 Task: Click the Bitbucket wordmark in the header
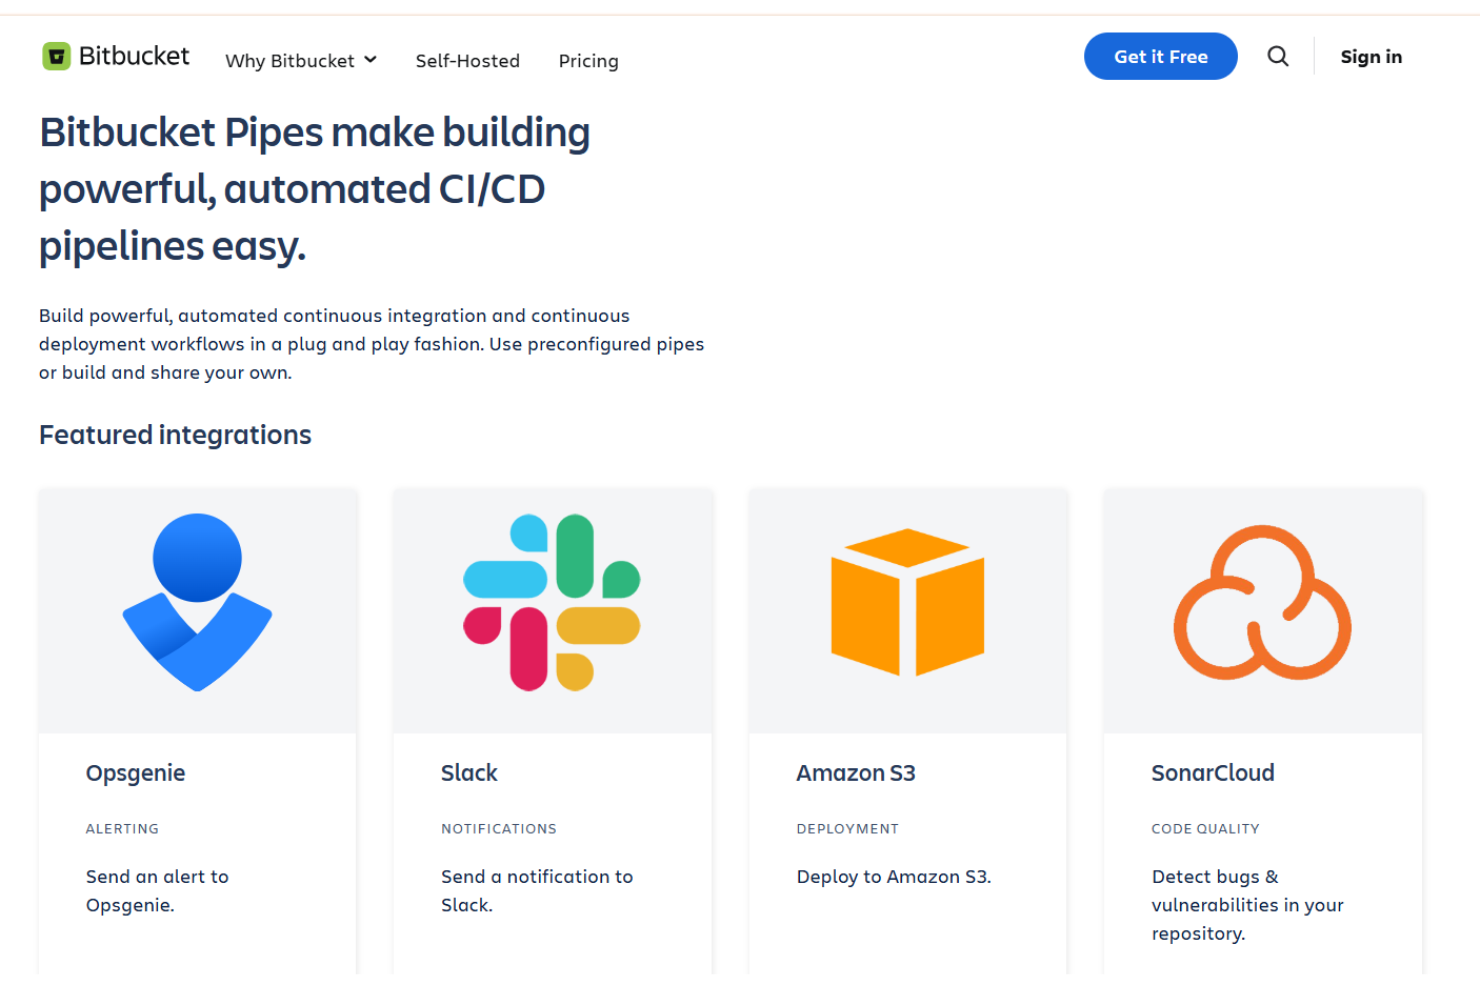click(x=135, y=56)
